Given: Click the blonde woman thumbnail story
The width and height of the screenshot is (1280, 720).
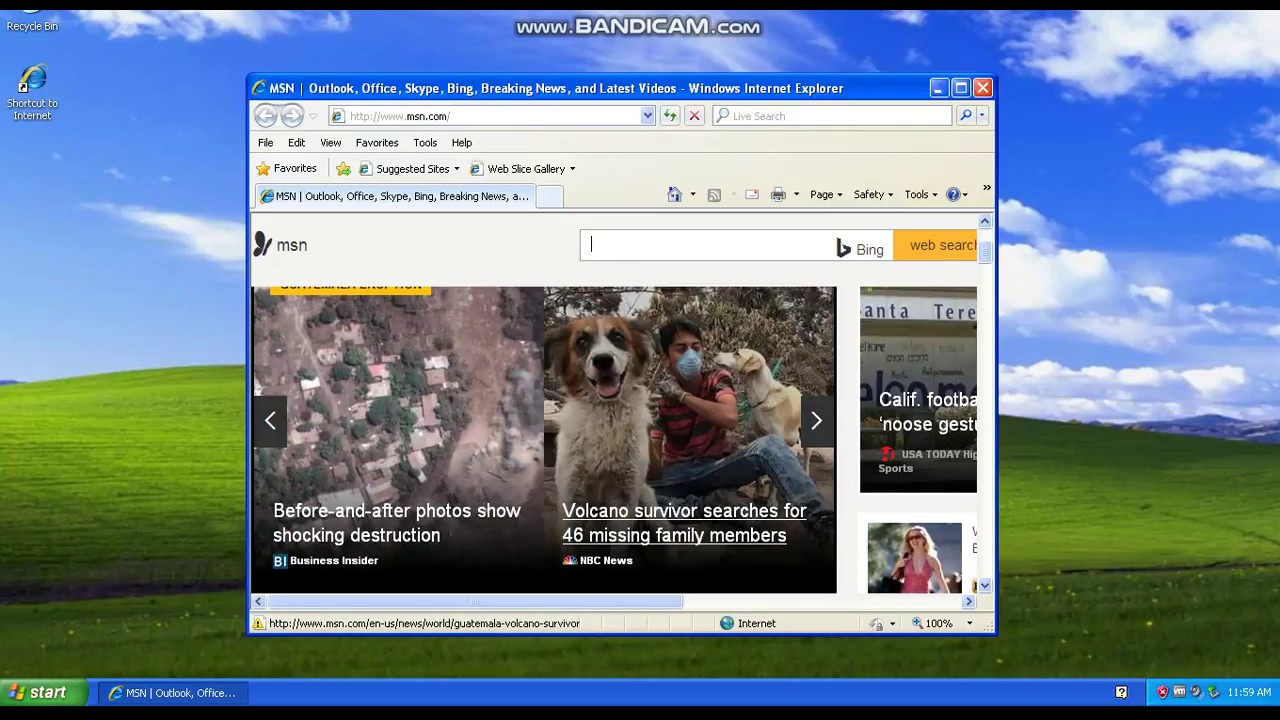Looking at the screenshot, I should point(914,557).
